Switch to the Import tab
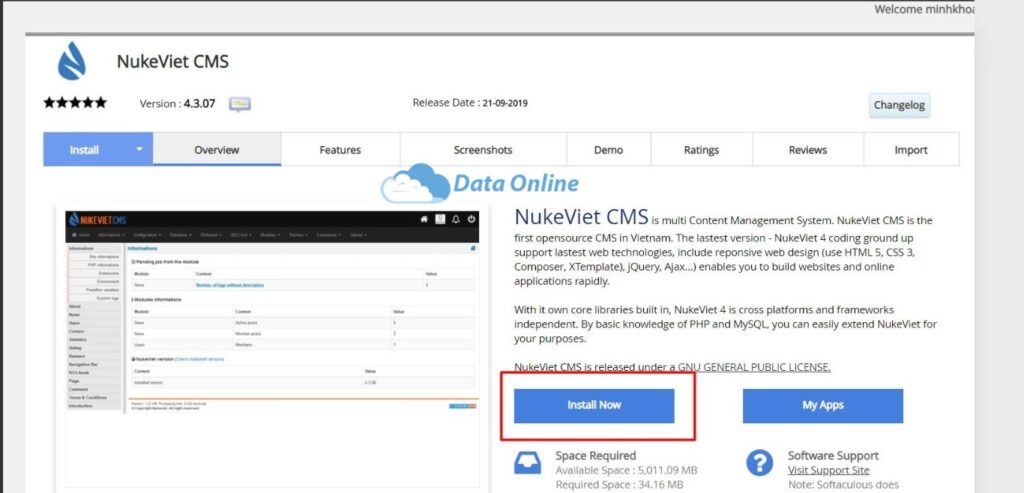Viewport: 1024px width, 493px height. point(911,150)
